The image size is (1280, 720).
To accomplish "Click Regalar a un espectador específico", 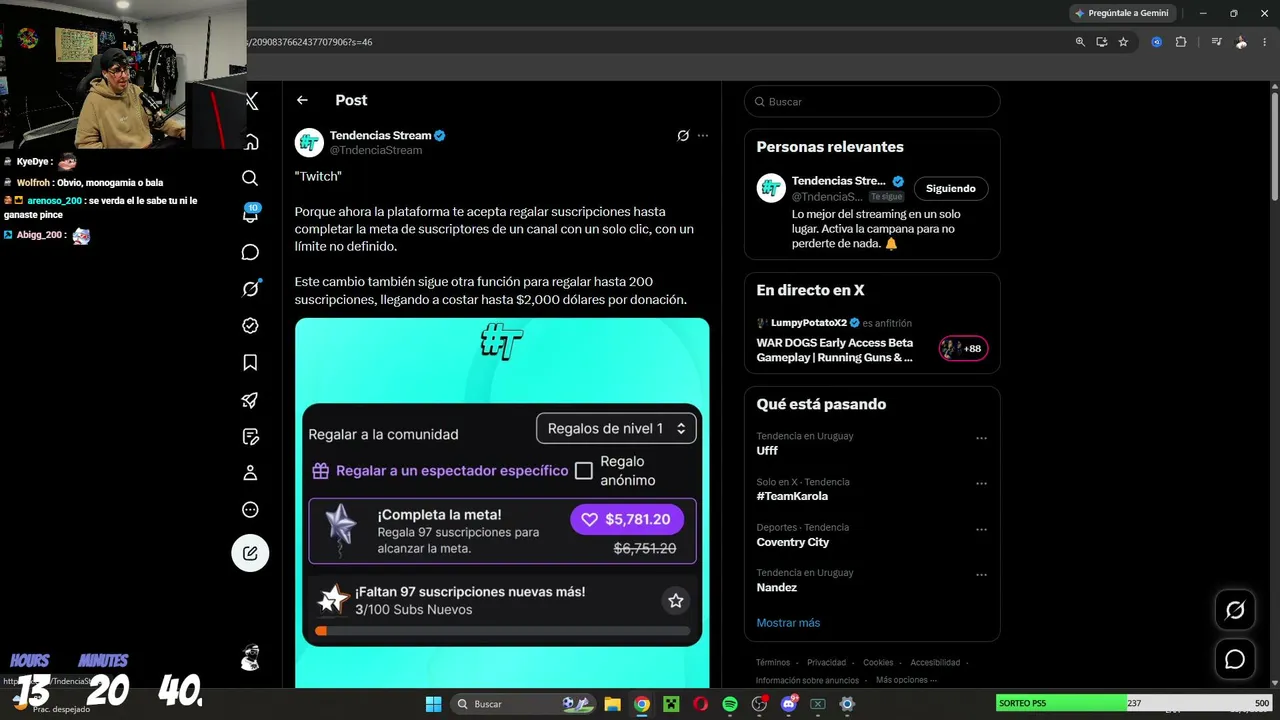I will pos(440,471).
